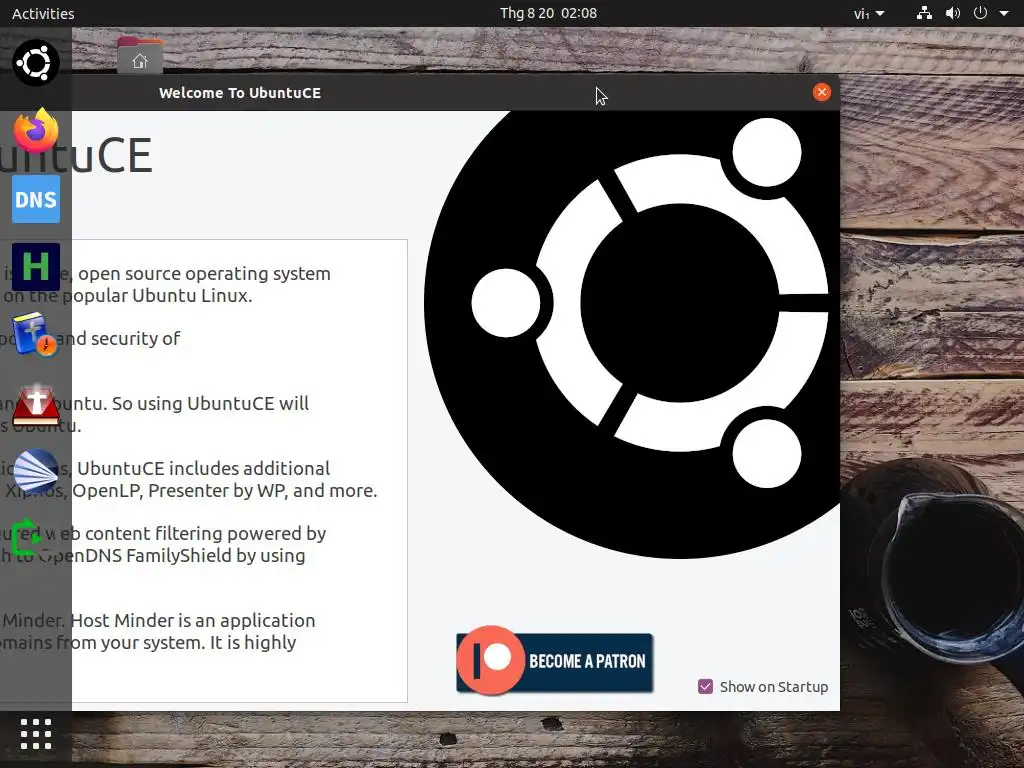Click text 'UbuntuCE includes additional'
This screenshot has width=1024, height=768.
[203, 469]
